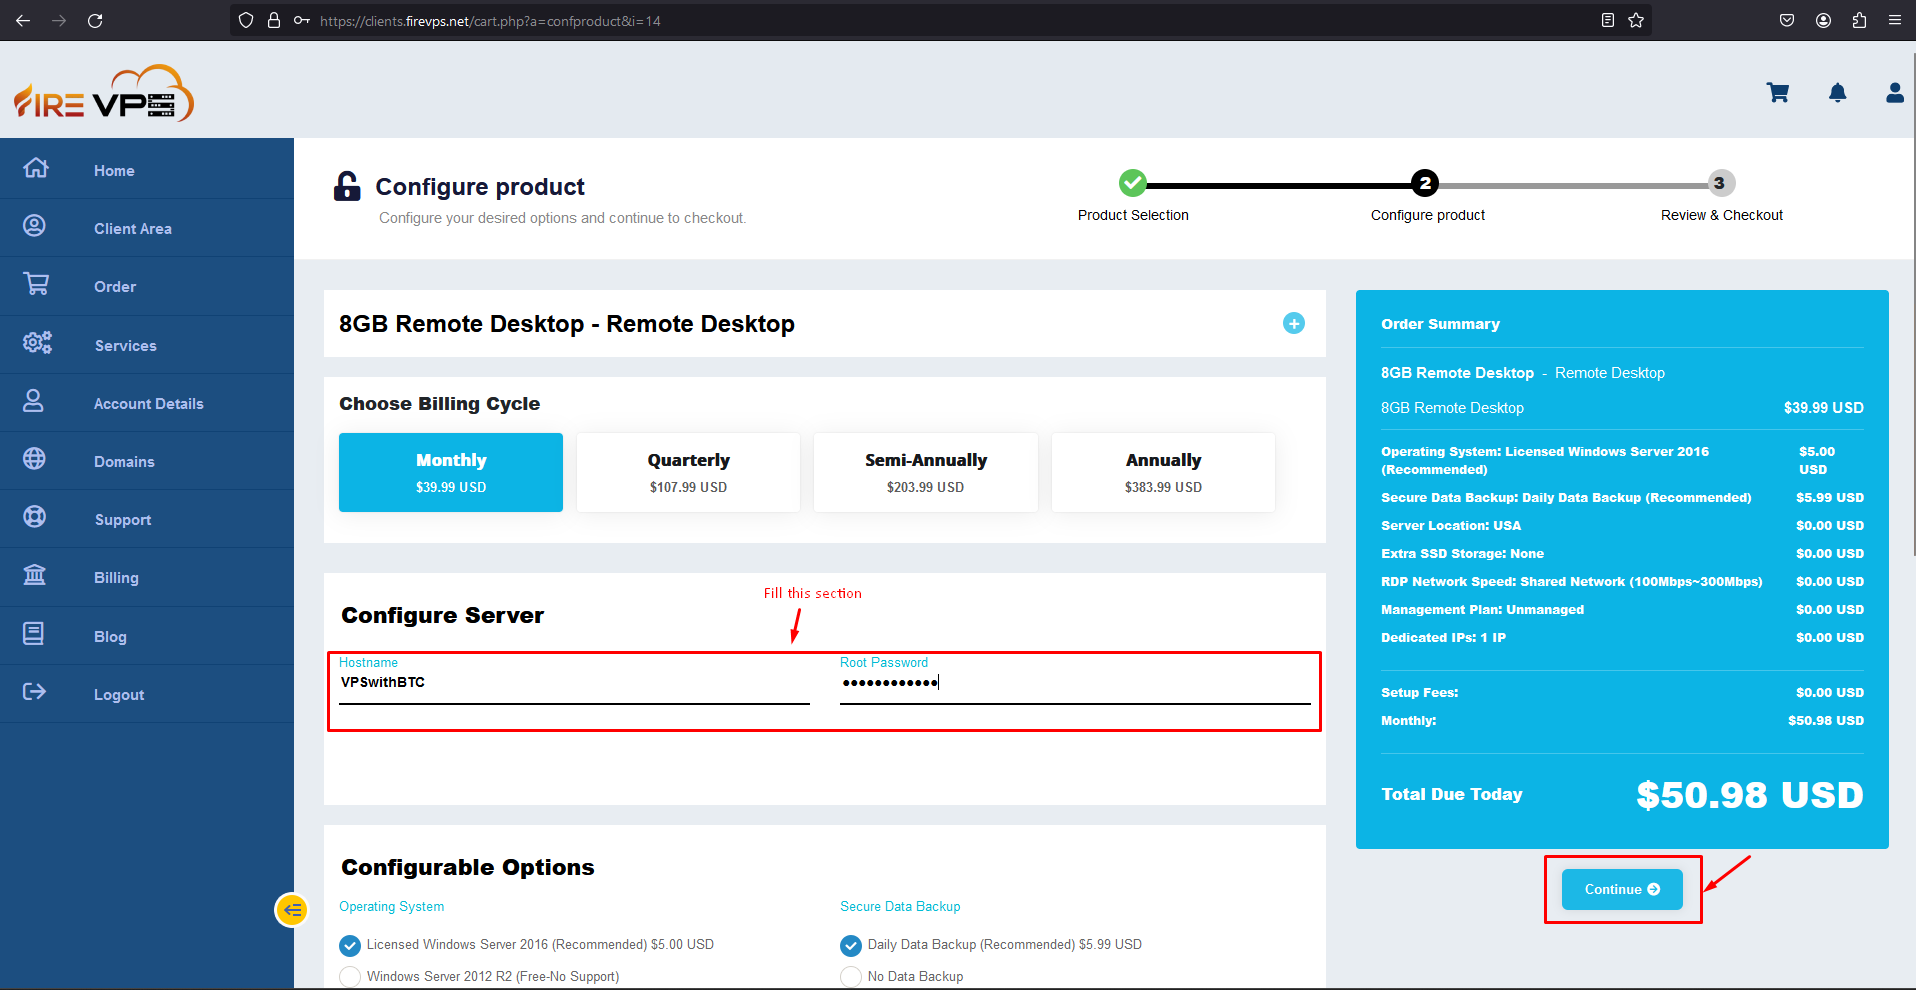The width and height of the screenshot is (1916, 990).
Task: Reload the page with refresh icon
Action: click(x=95, y=20)
